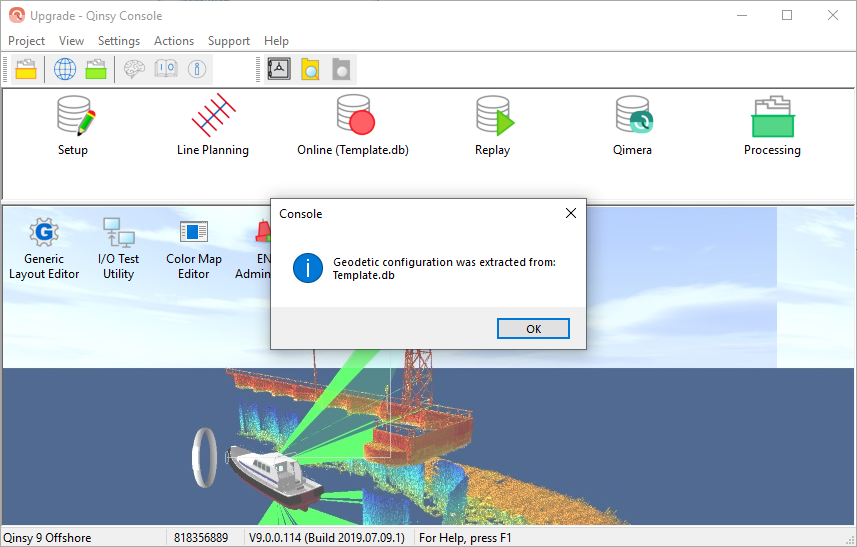Image resolution: width=857 pixels, height=547 pixels.
Task: Click 'Qinsy 9 Offshore' status bar text
Action: [x=47, y=538]
